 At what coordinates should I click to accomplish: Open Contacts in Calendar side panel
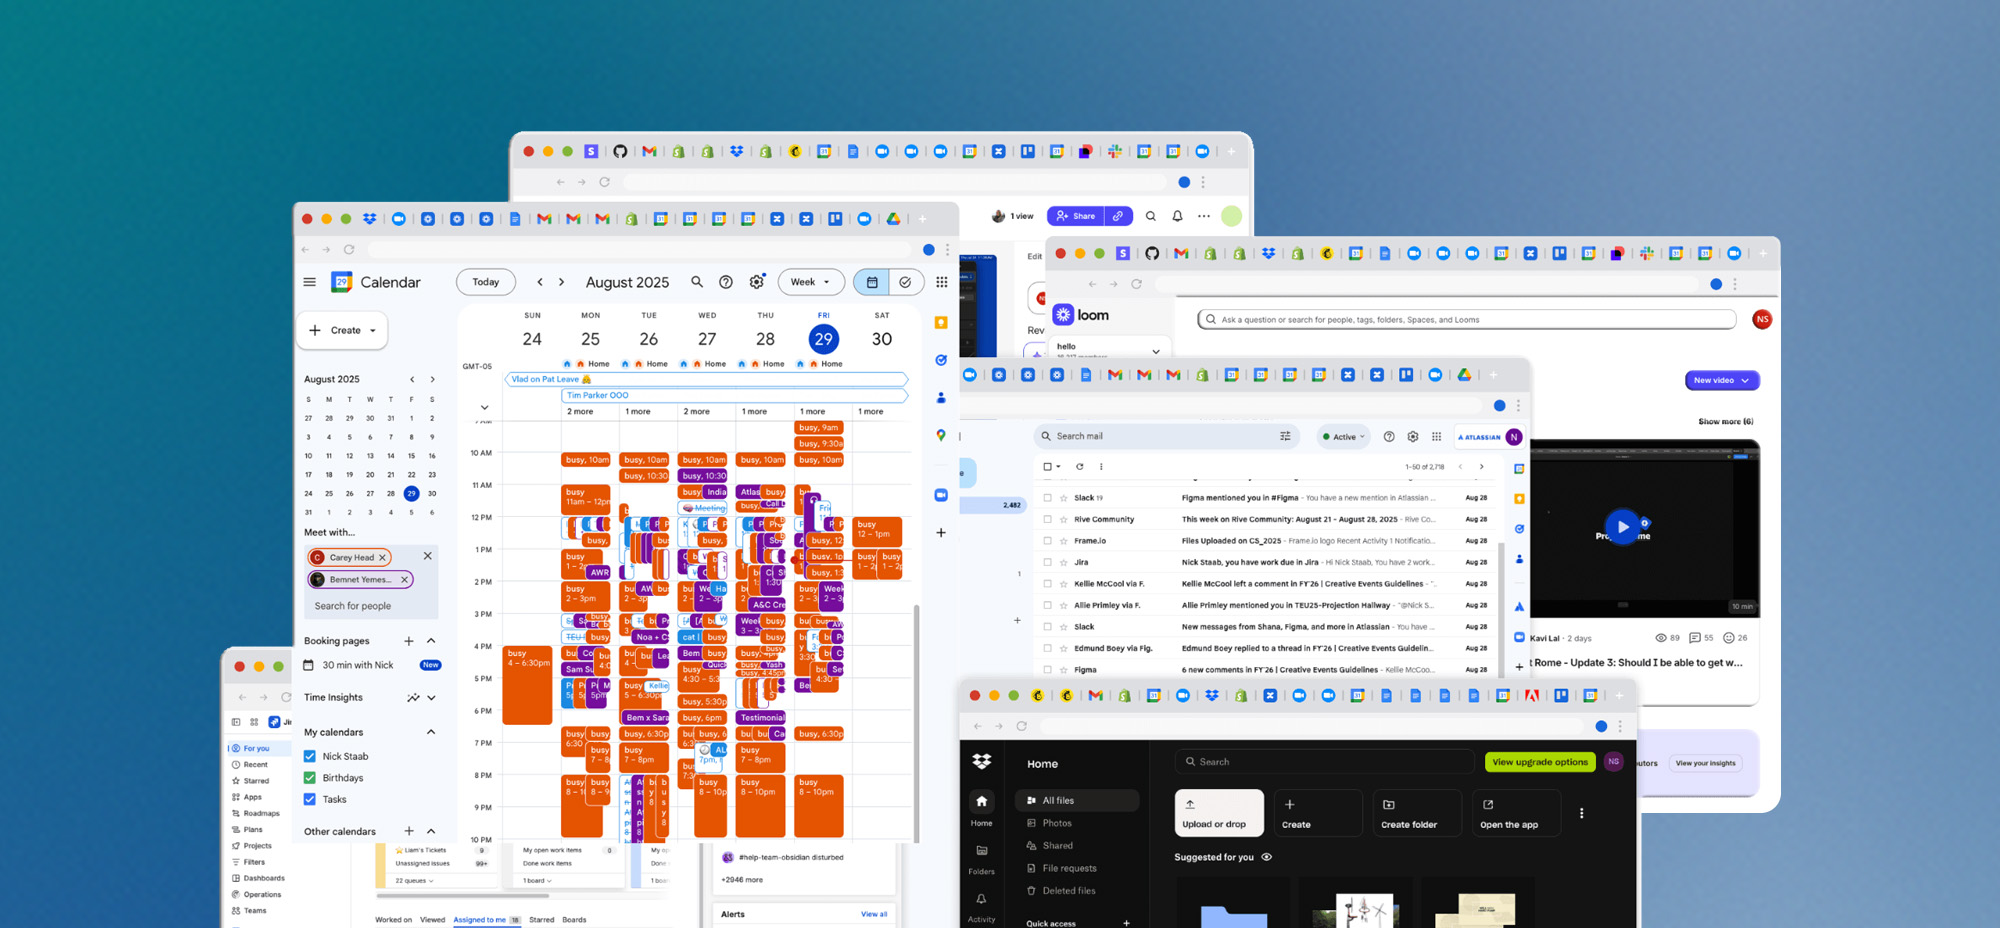(x=941, y=398)
